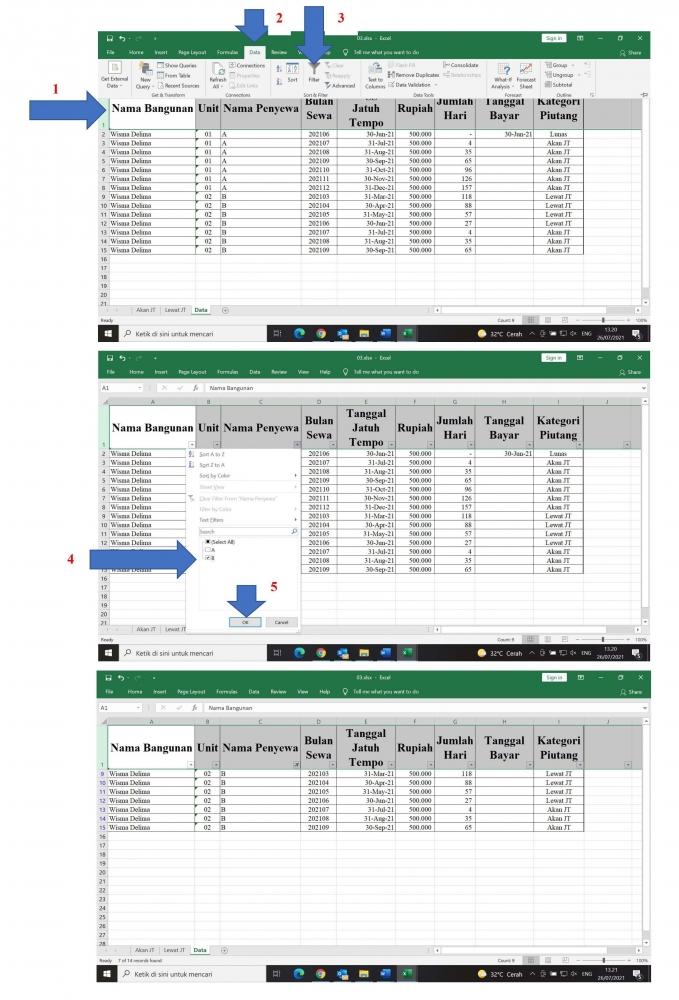Open Nama Penyewa filter arrow in bottom window
Screen dimensions: 679x1000
click(296, 764)
